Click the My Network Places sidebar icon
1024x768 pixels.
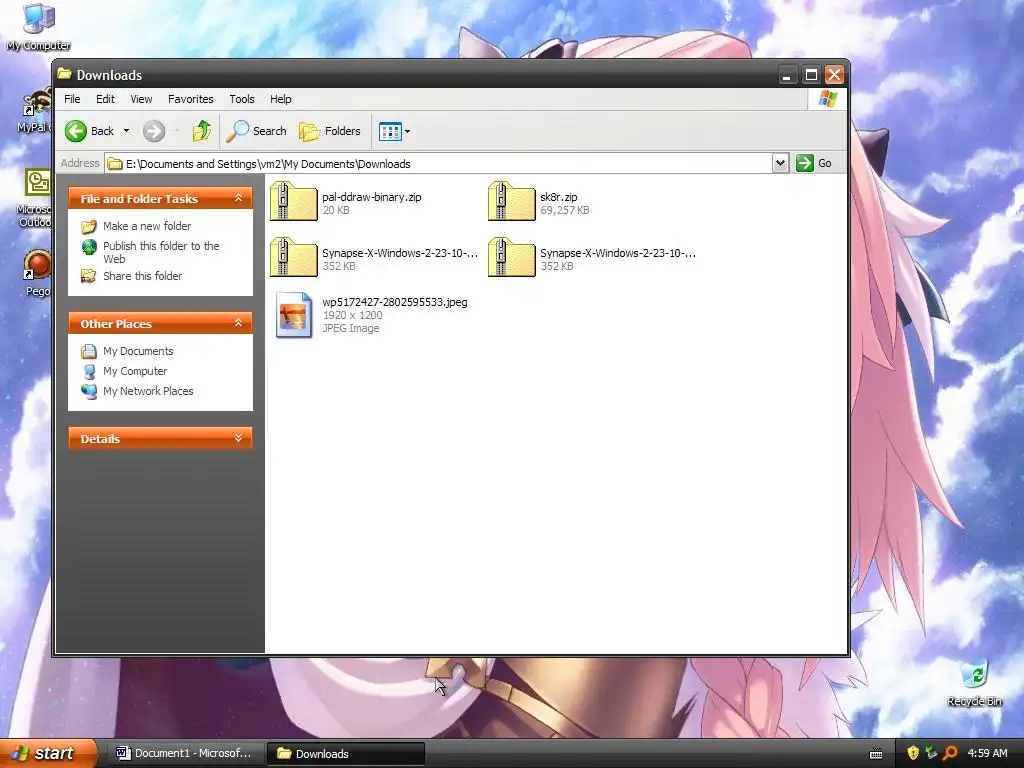89,391
